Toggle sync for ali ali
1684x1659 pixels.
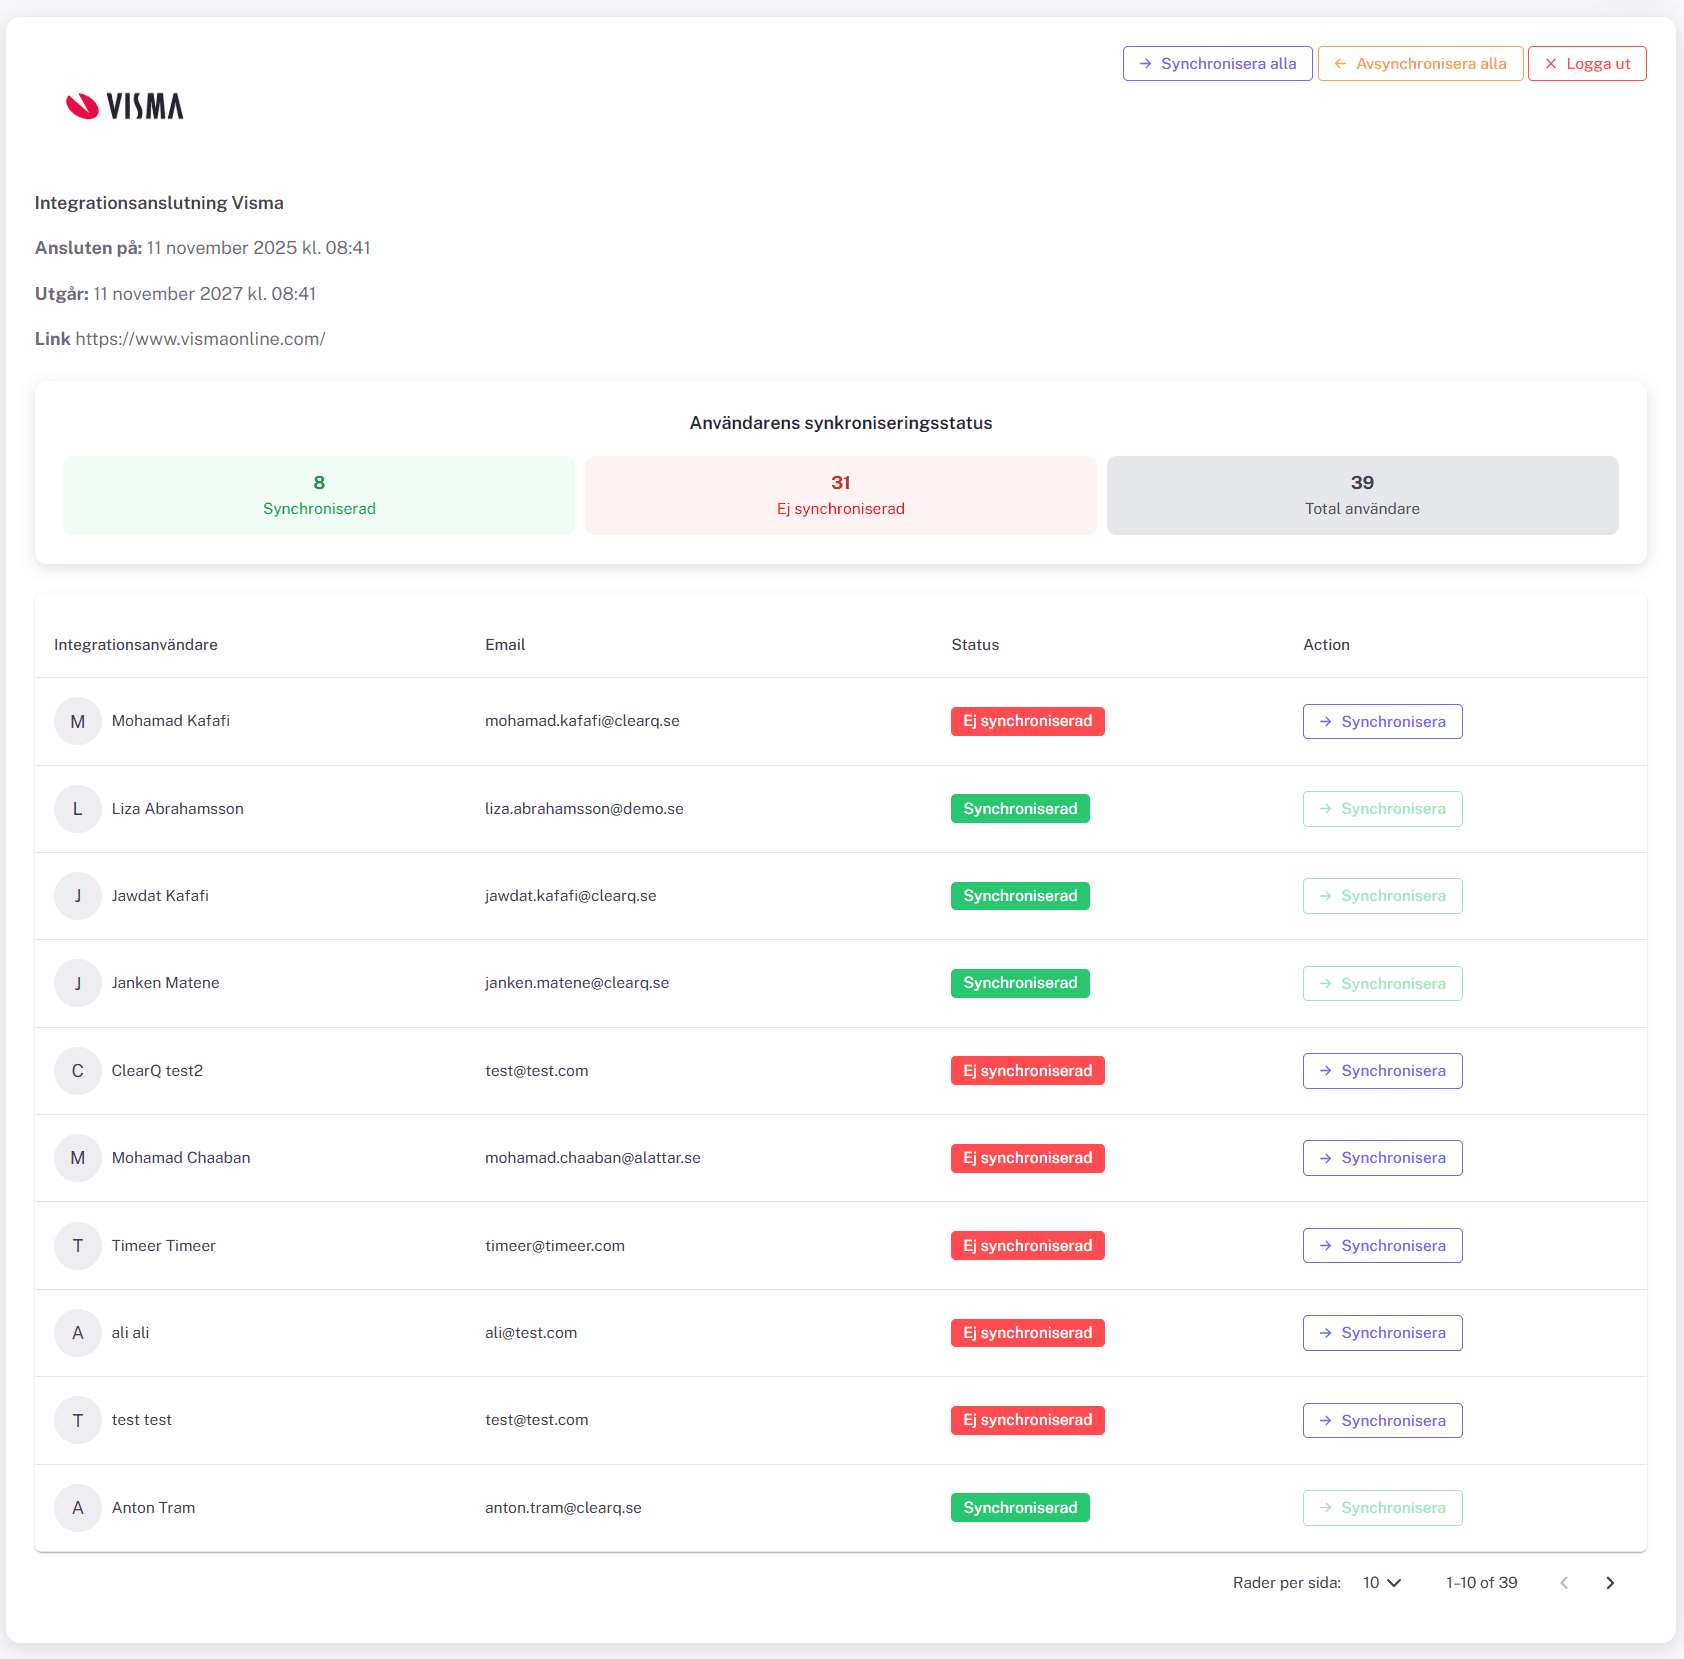click(x=1382, y=1332)
